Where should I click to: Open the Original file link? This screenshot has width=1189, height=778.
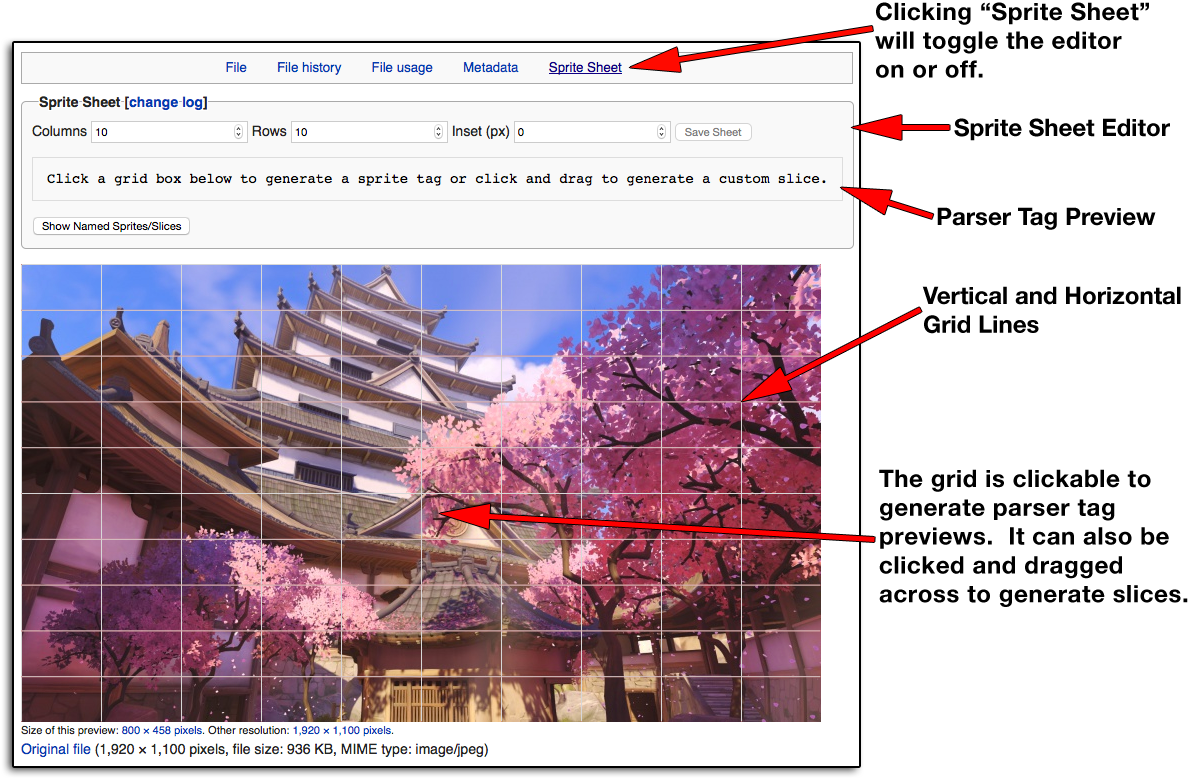pos(56,749)
